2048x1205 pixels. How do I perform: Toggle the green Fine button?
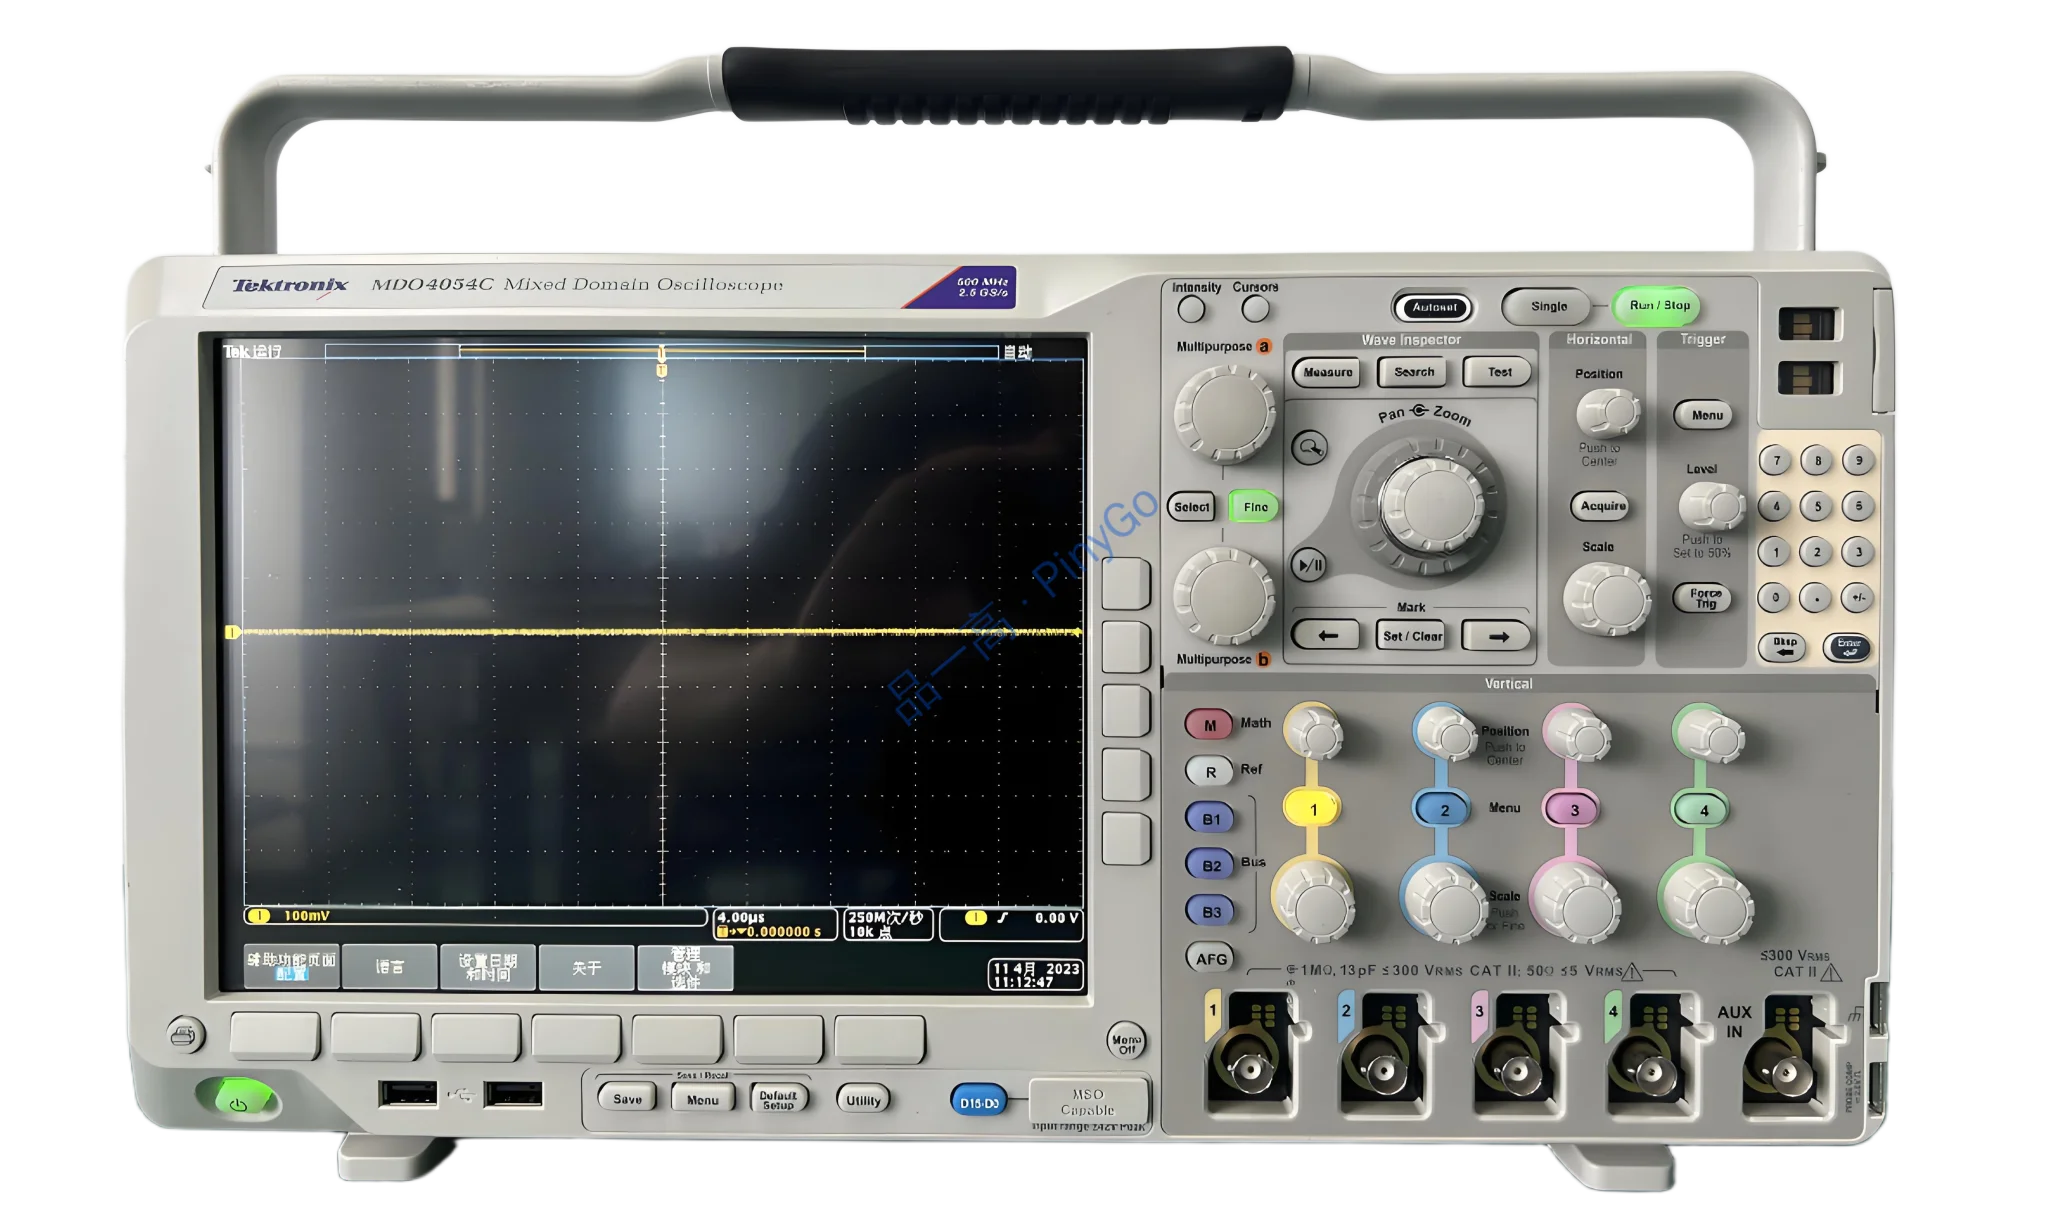tap(1255, 507)
